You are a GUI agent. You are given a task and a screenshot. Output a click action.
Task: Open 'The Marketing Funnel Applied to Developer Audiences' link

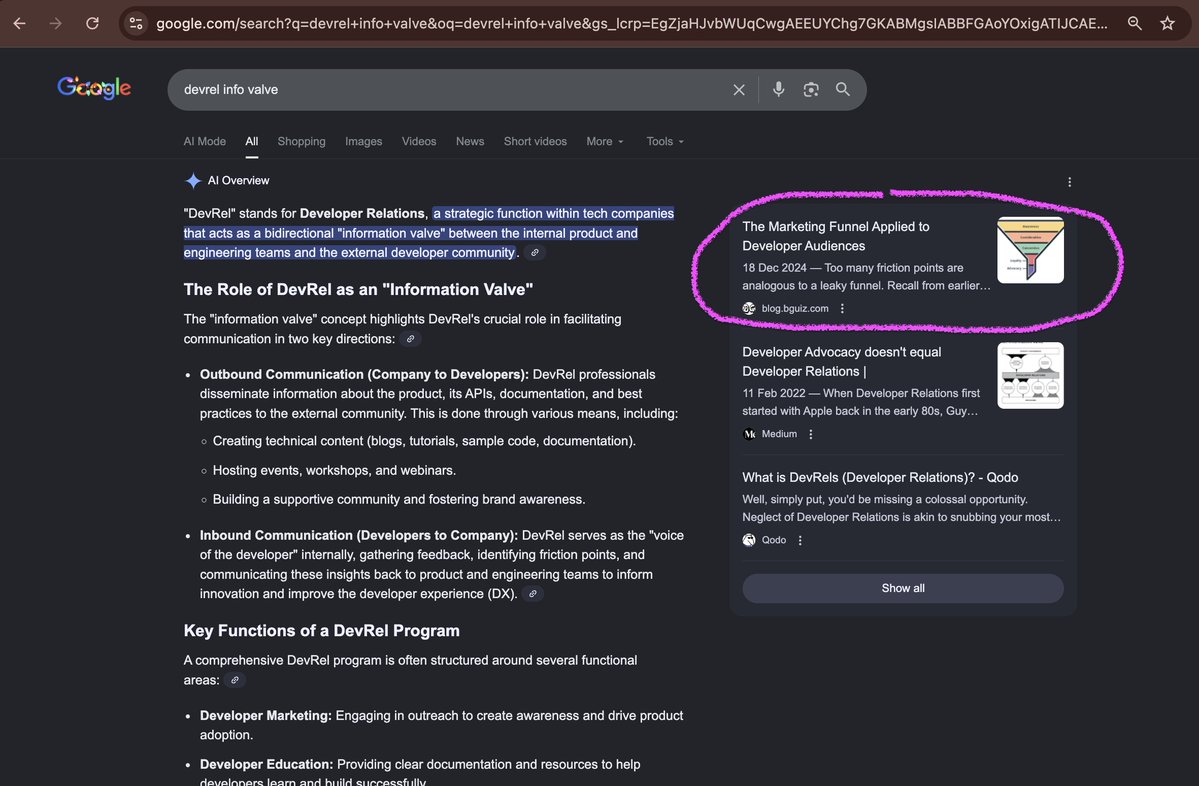click(836, 236)
